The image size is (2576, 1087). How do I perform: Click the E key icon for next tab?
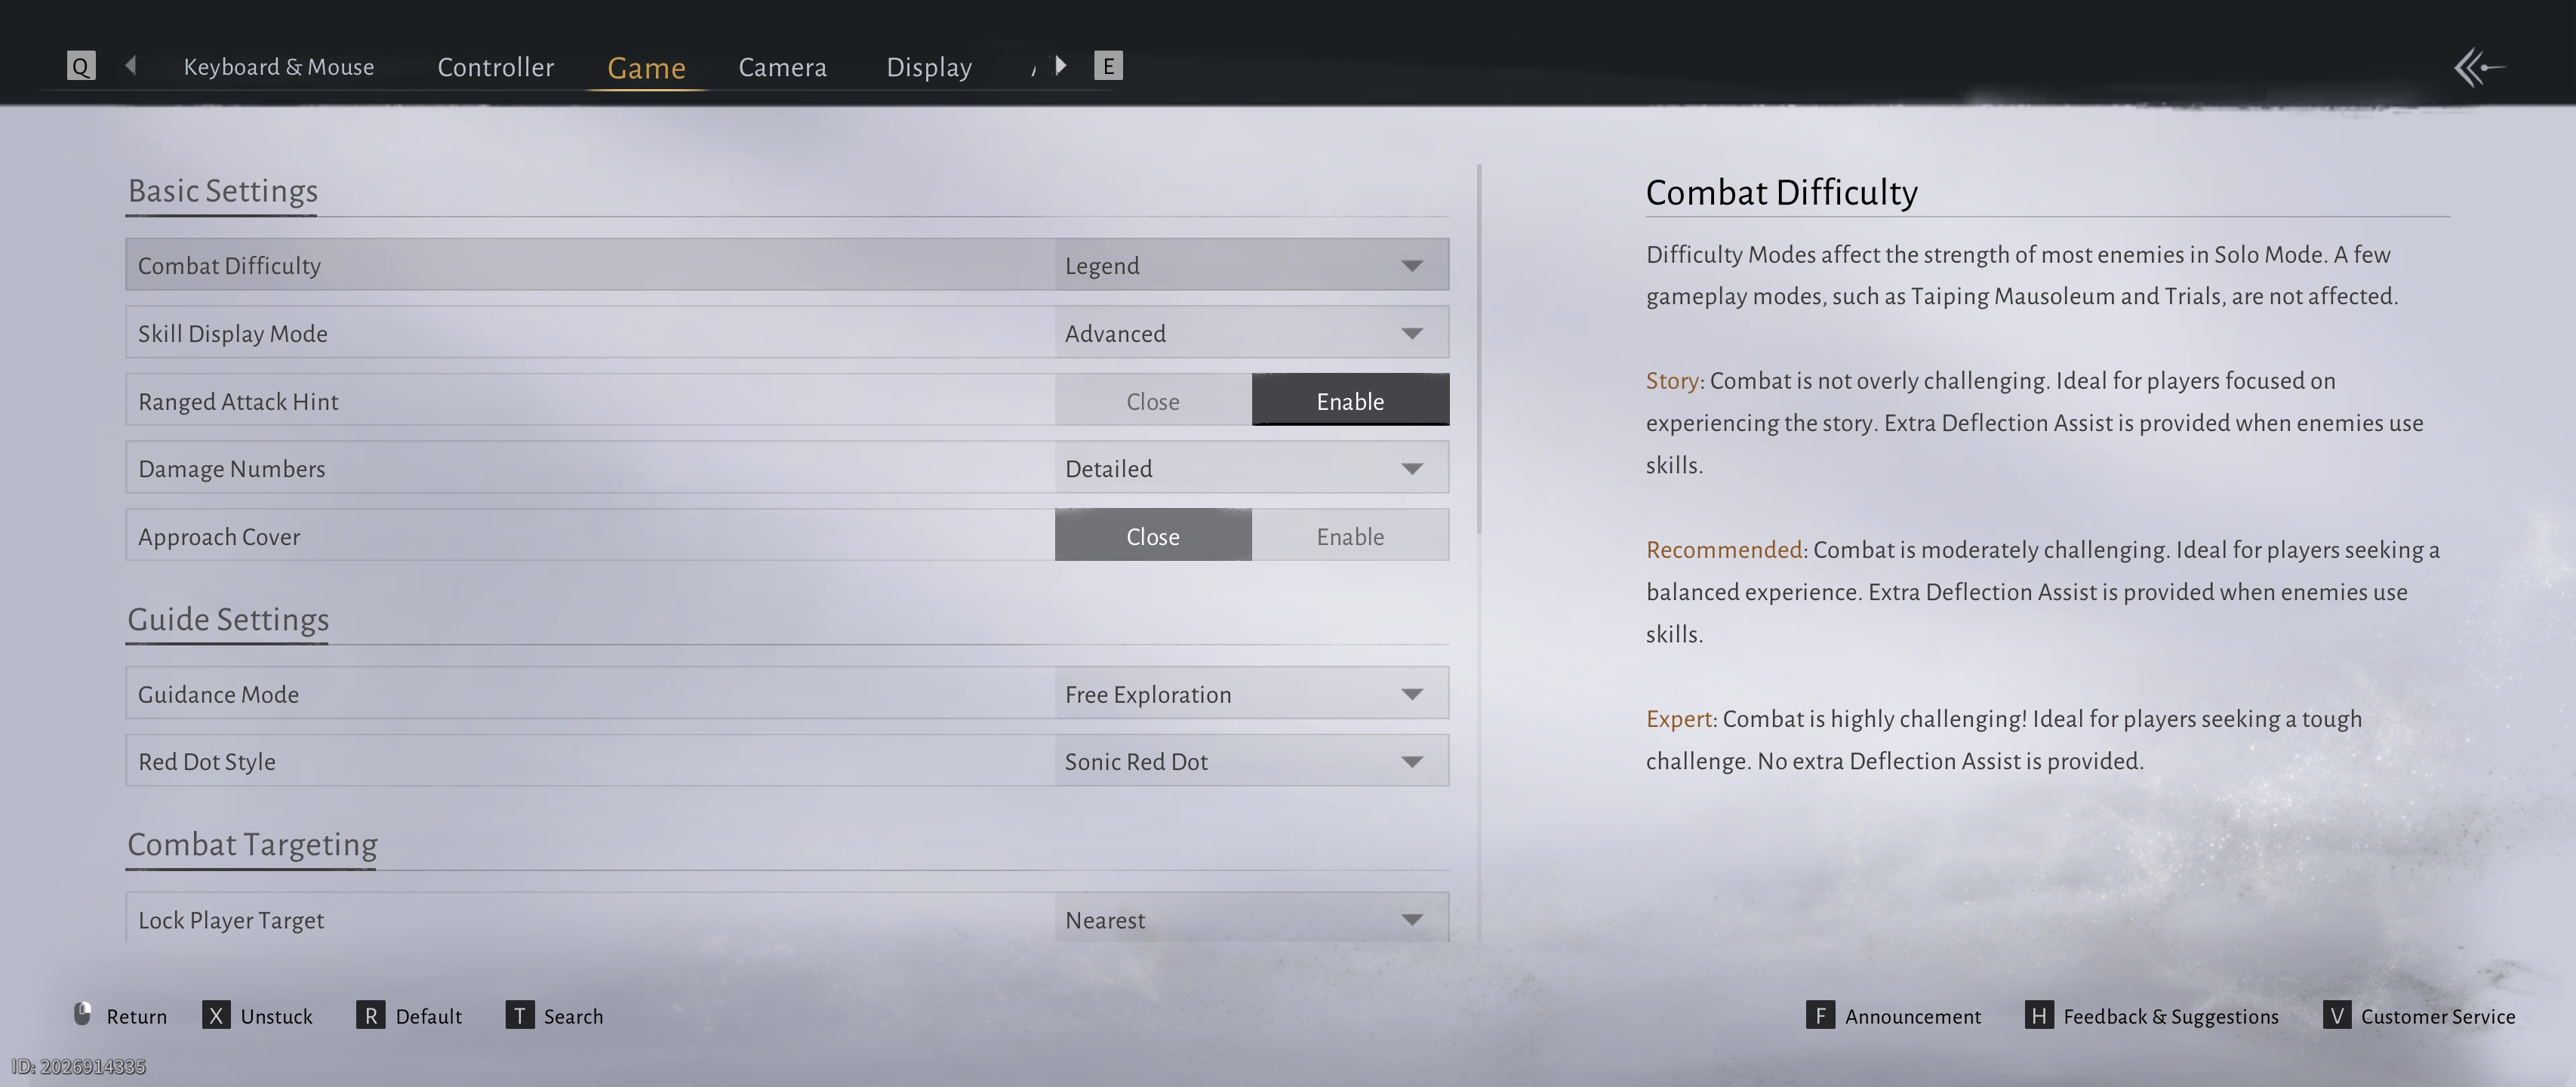[1108, 66]
